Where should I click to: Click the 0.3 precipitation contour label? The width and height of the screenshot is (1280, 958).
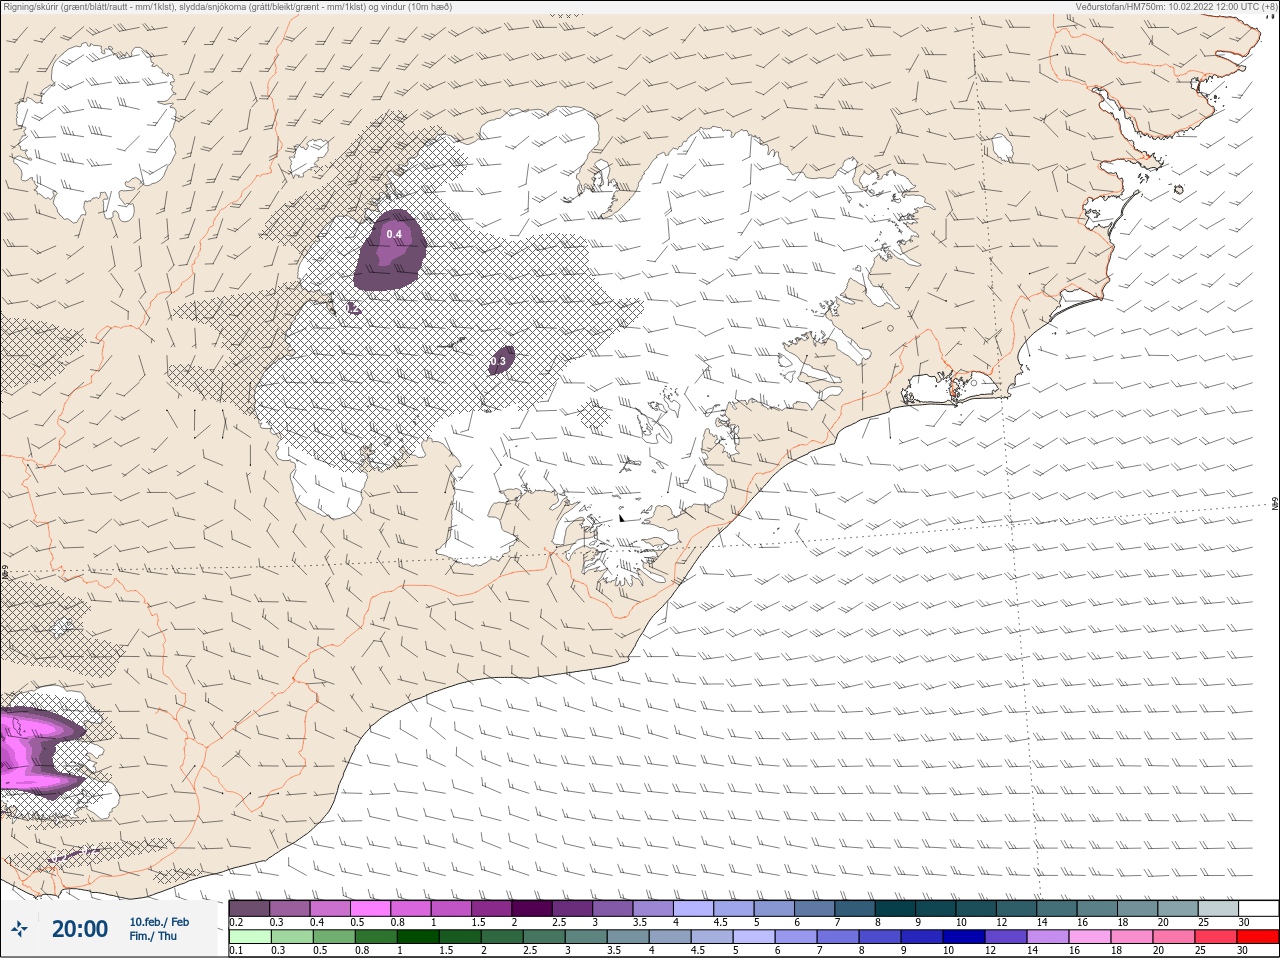(x=498, y=361)
